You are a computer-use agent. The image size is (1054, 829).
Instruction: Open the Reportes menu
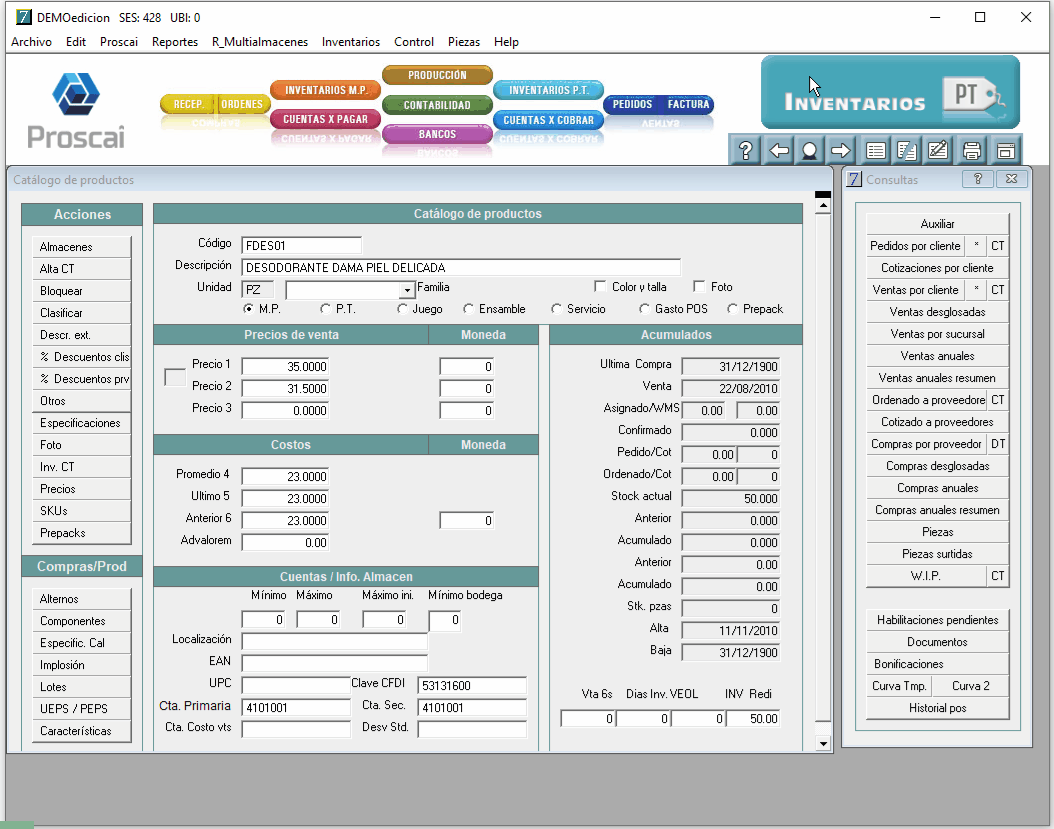[175, 42]
